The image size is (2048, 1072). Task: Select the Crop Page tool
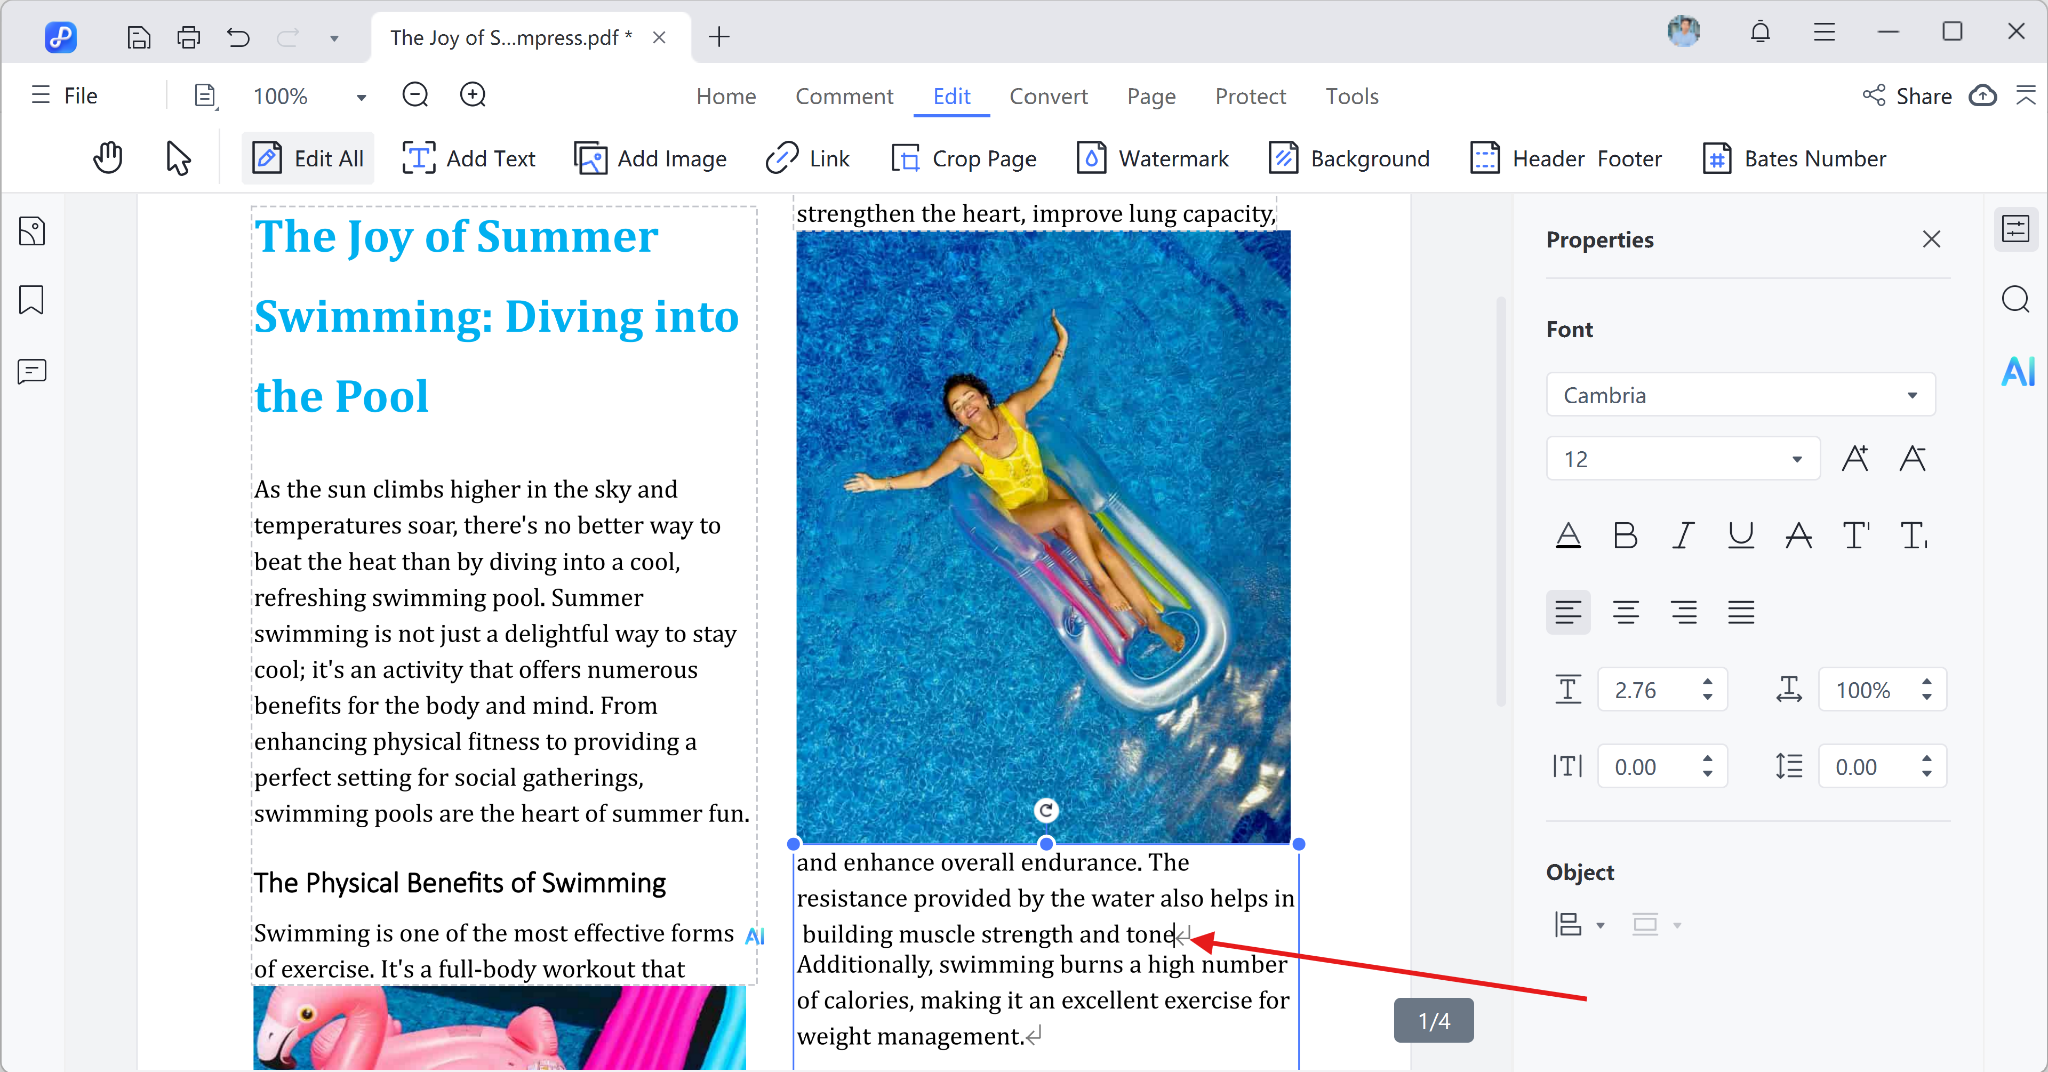tap(964, 158)
